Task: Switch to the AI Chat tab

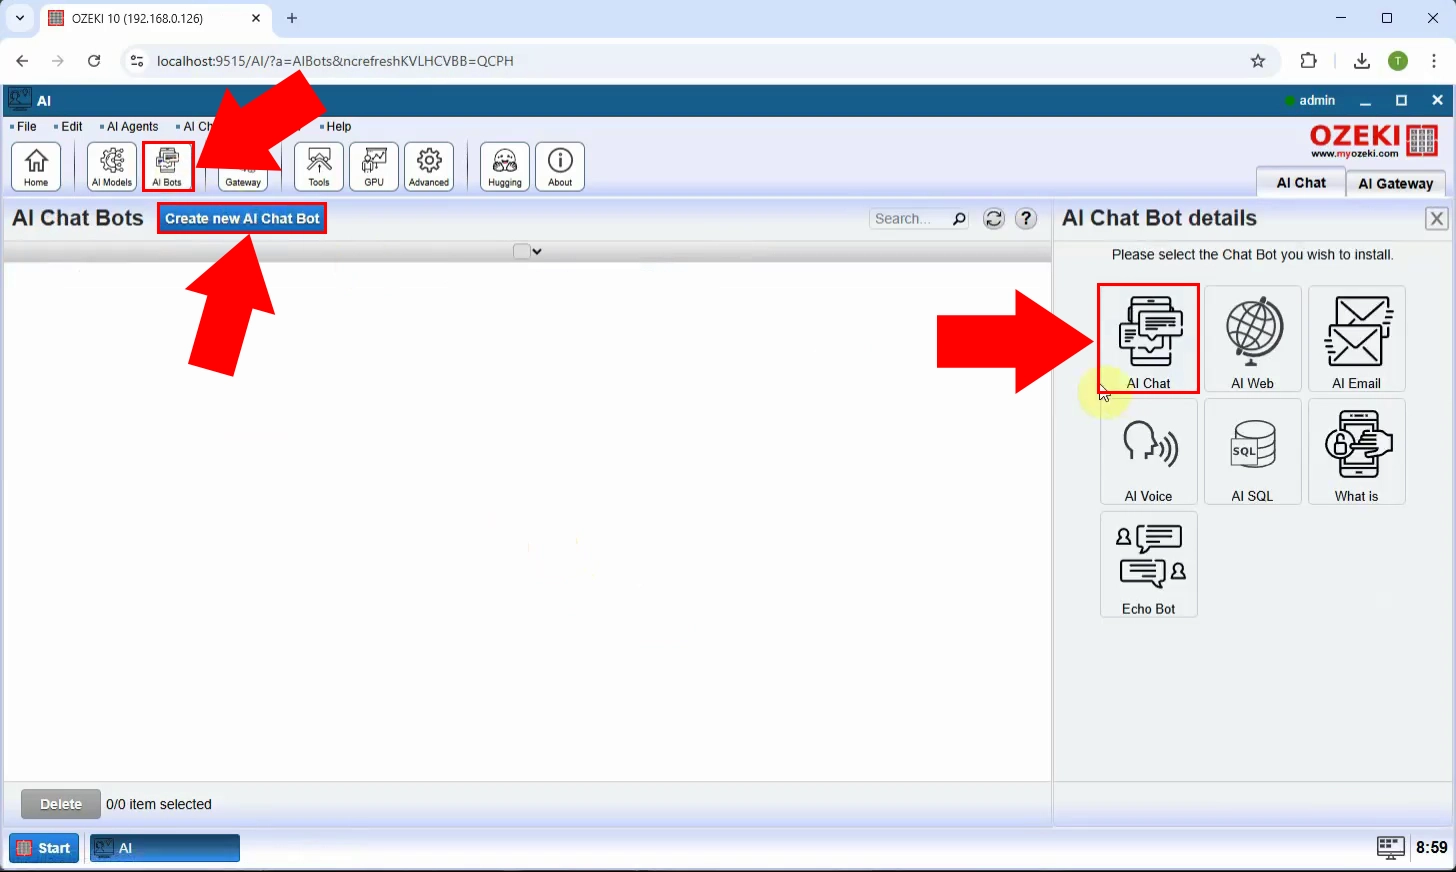Action: pyautogui.click(x=1301, y=183)
